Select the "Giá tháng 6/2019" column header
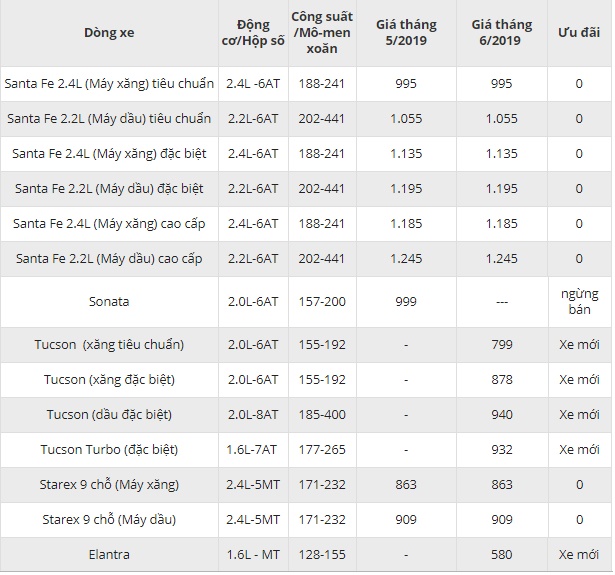Image resolution: width=615 pixels, height=575 pixels. tap(501, 33)
